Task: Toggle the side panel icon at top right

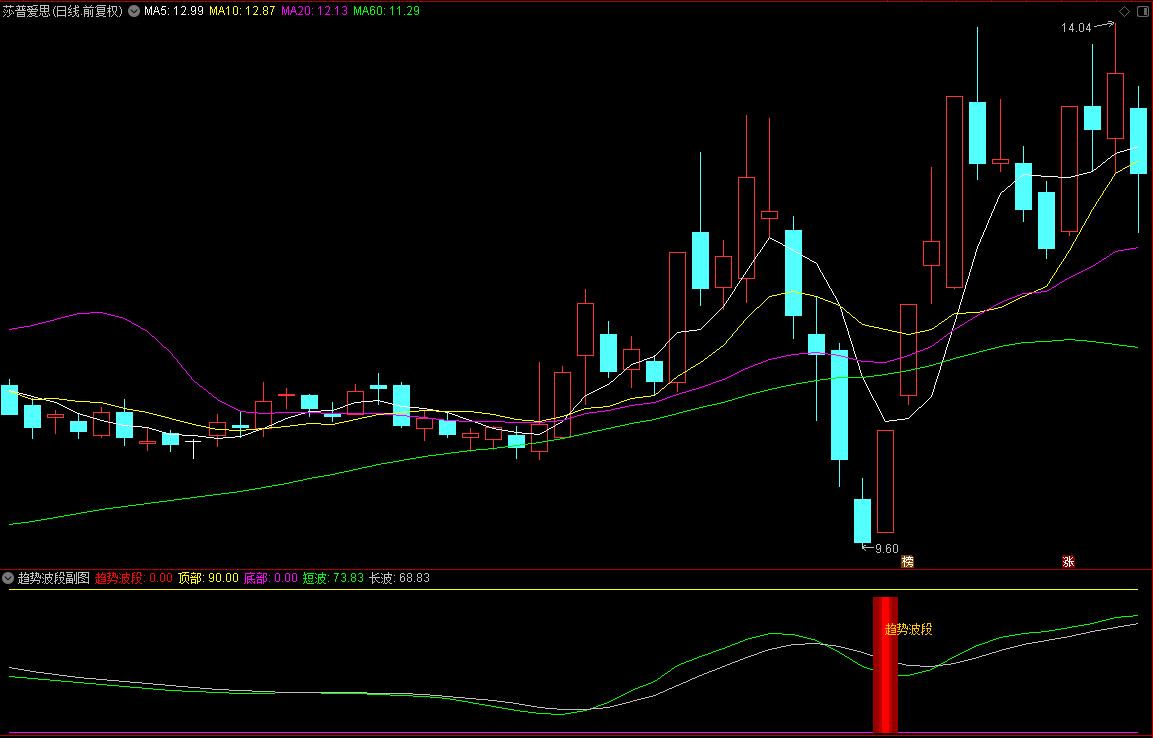Action: (1143, 11)
